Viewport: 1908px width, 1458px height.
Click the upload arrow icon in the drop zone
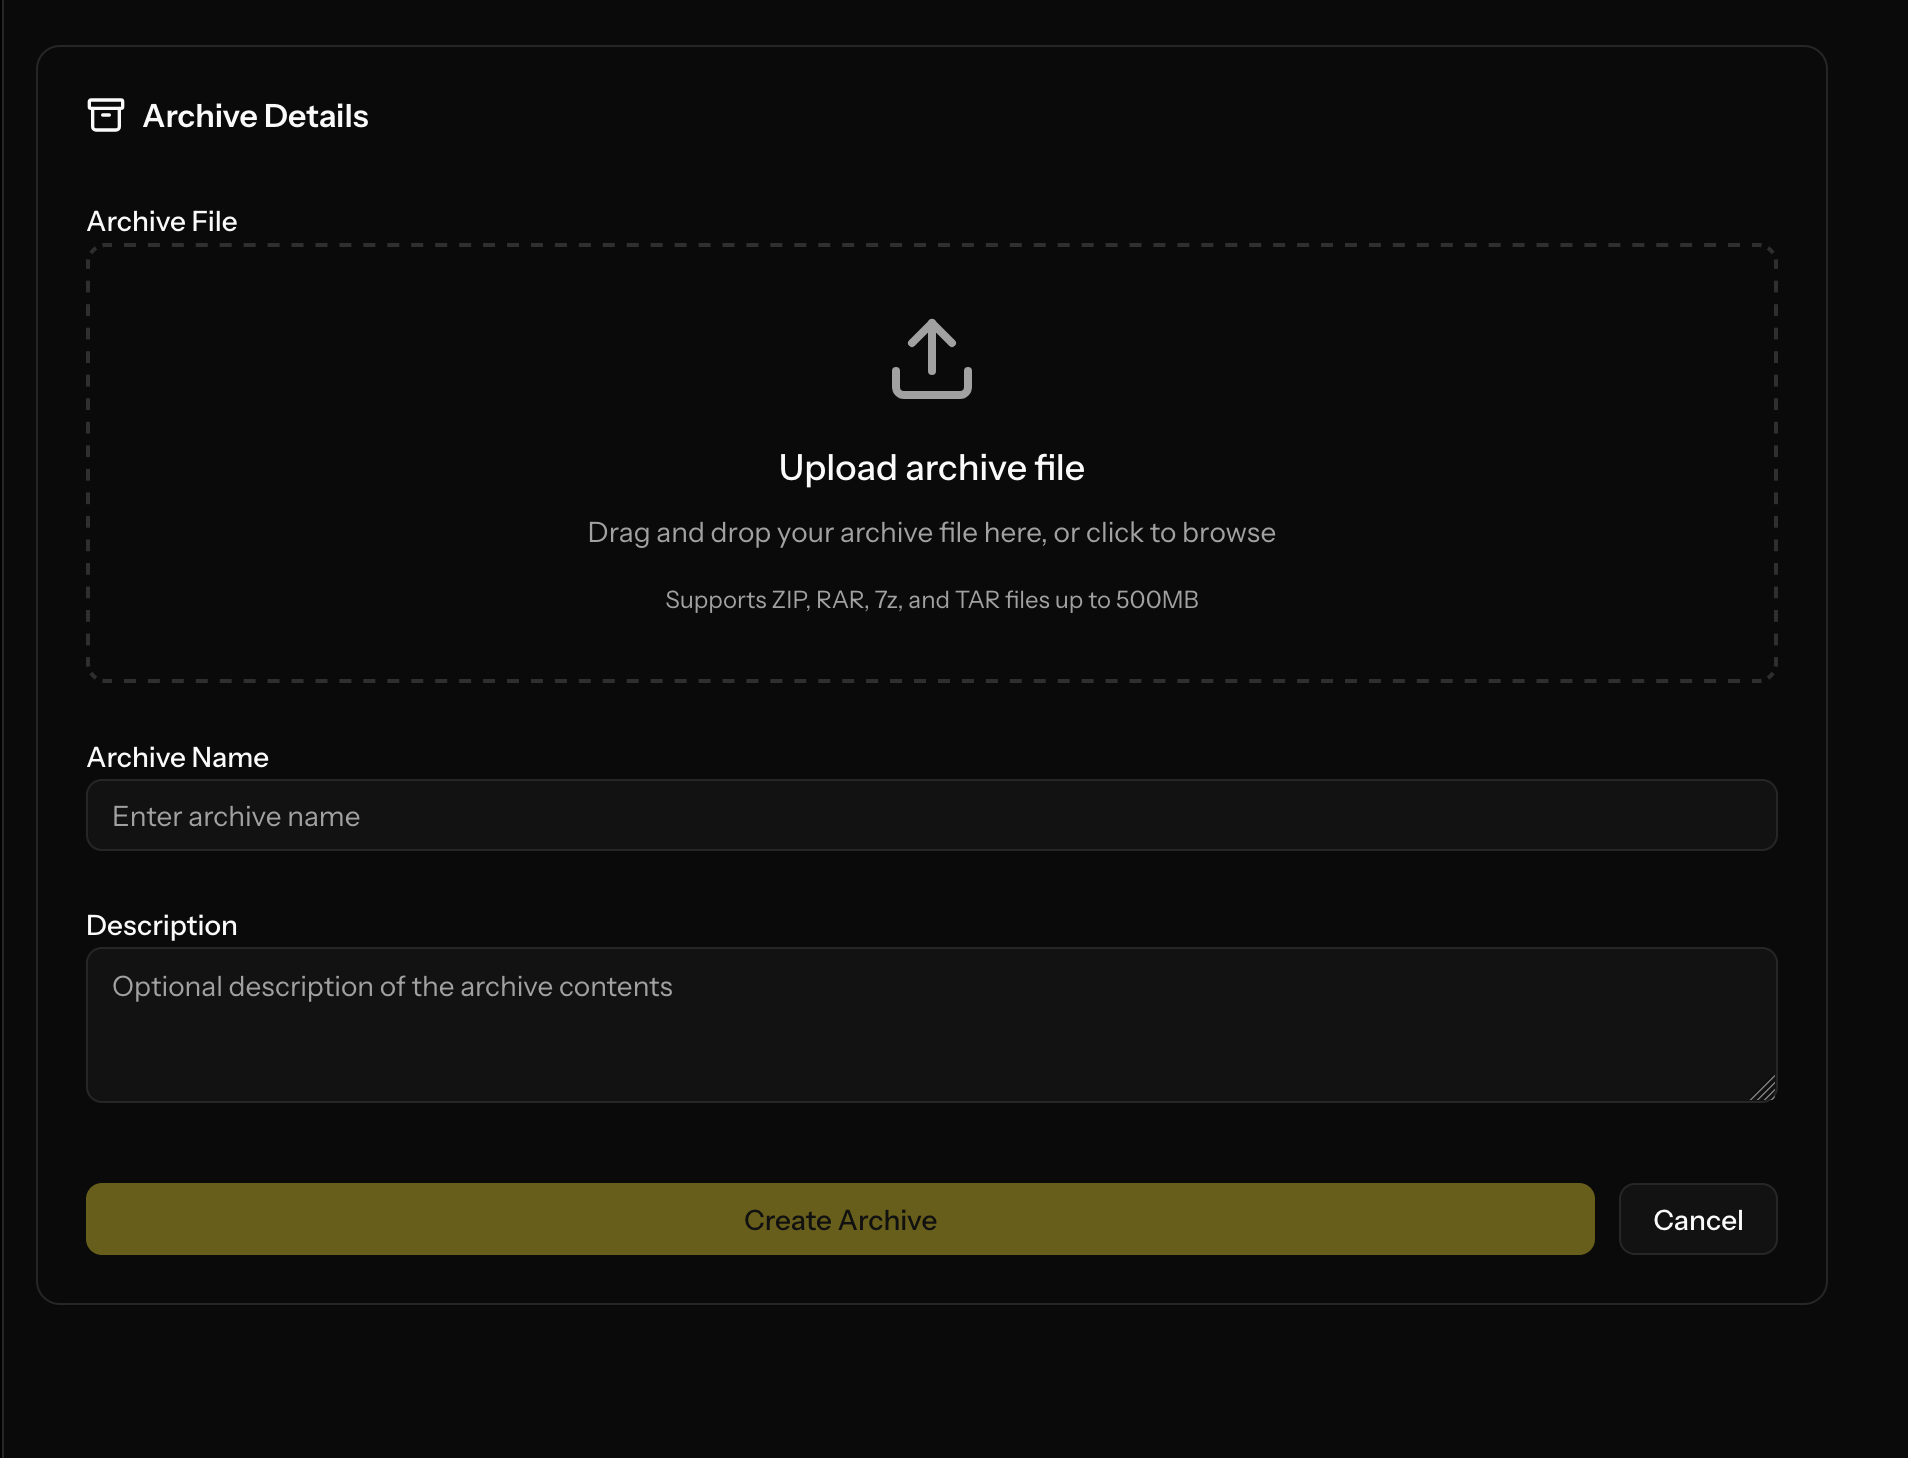pos(931,359)
